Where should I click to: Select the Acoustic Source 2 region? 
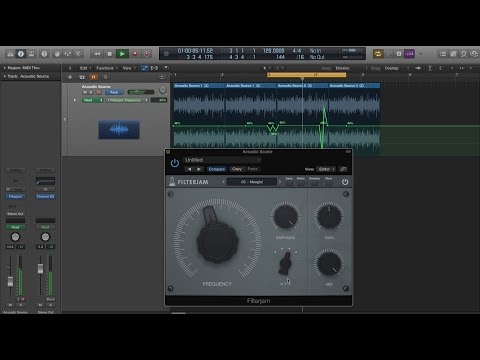[x=302, y=115]
